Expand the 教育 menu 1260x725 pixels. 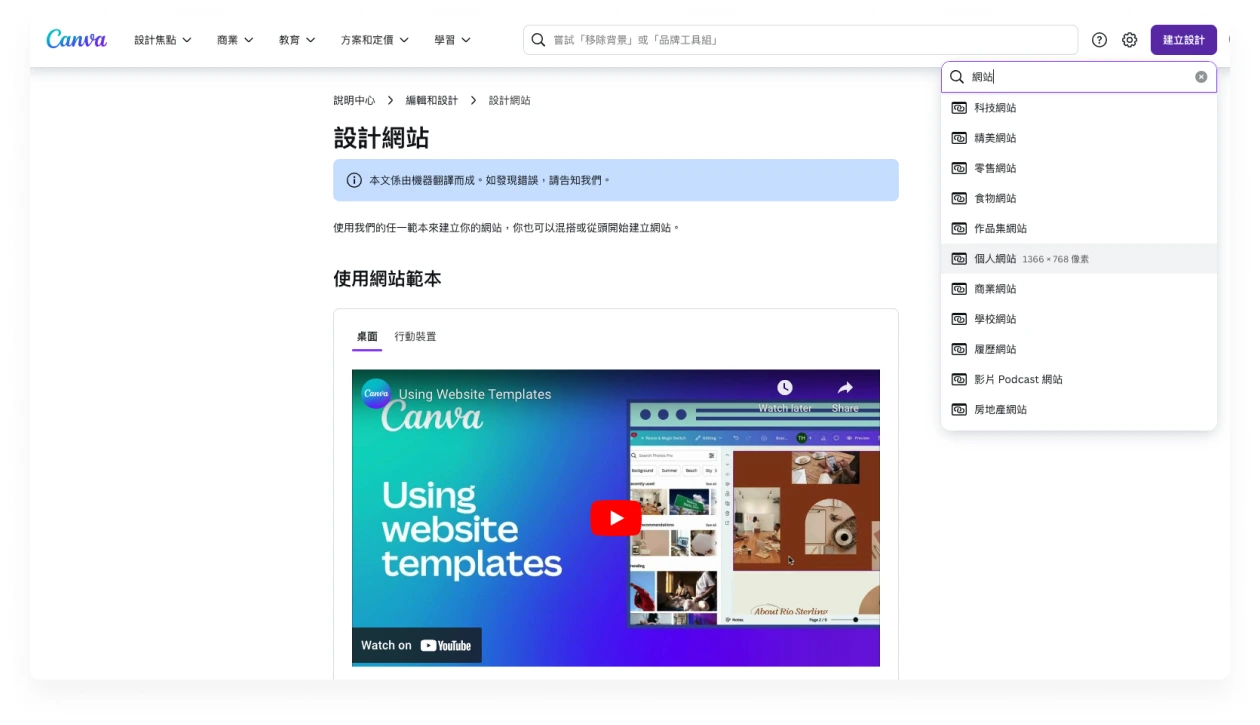297,40
